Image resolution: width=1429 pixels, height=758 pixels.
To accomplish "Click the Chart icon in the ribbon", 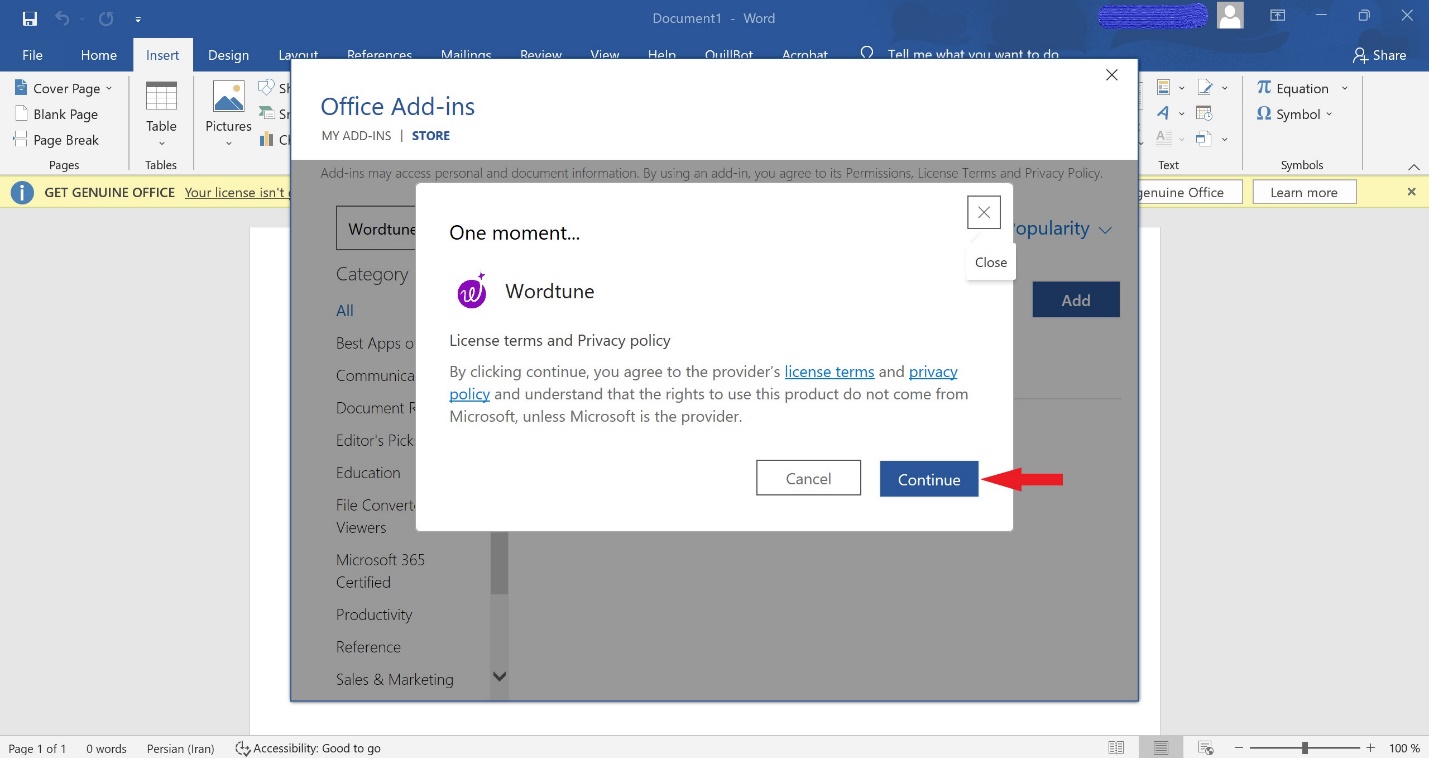I will click(267, 140).
